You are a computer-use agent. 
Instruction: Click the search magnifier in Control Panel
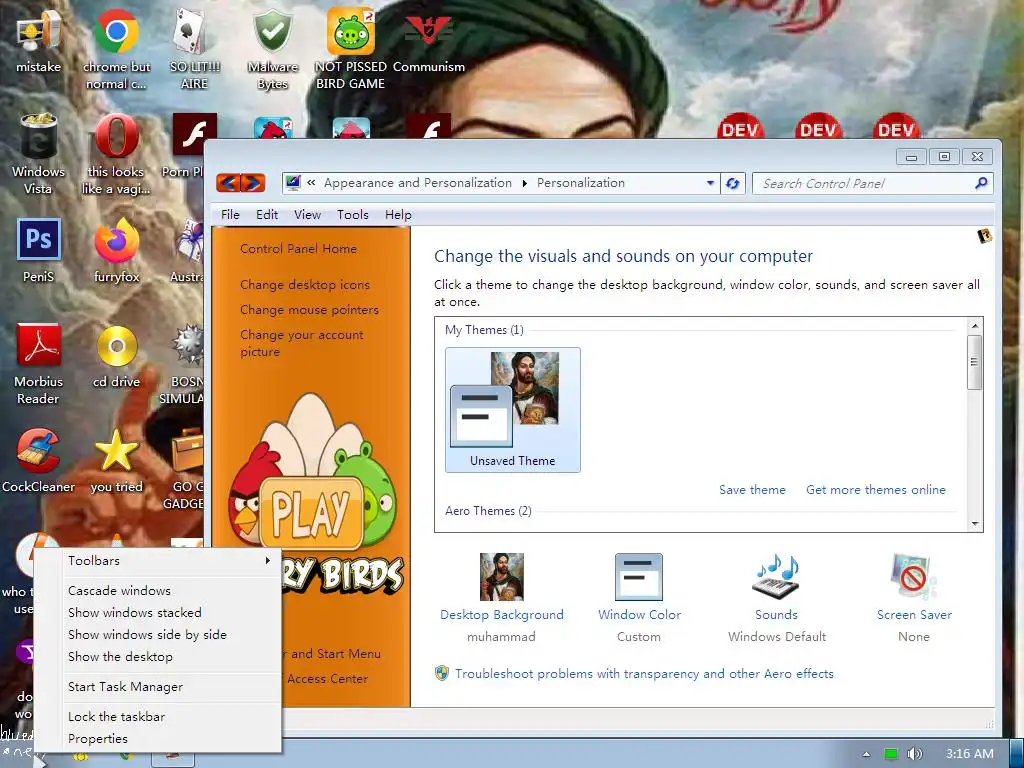[x=981, y=184]
